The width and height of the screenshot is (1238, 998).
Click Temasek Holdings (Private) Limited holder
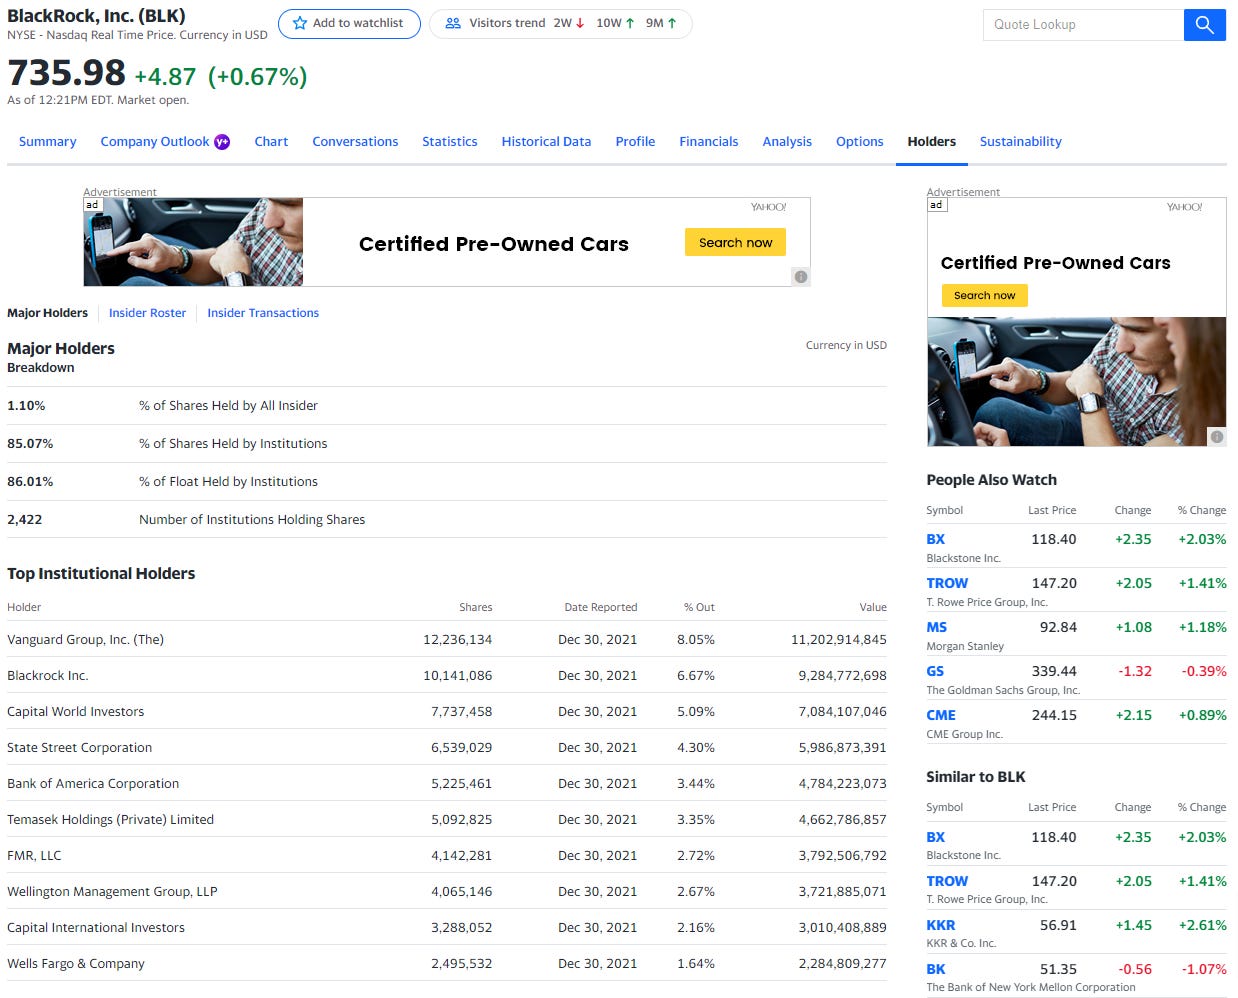point(110,819)
